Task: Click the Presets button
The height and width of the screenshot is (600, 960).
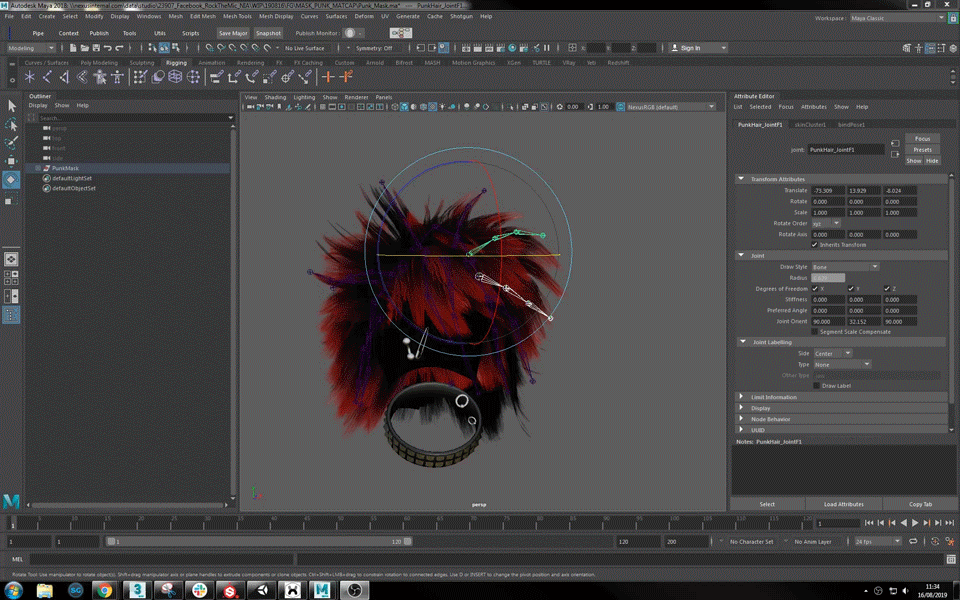Action: point(923,150)
